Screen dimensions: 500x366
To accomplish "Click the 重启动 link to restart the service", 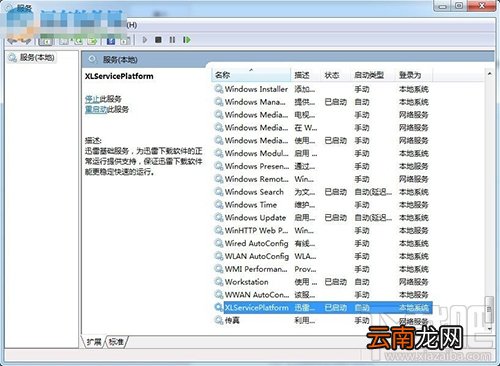I will point(96,109).
